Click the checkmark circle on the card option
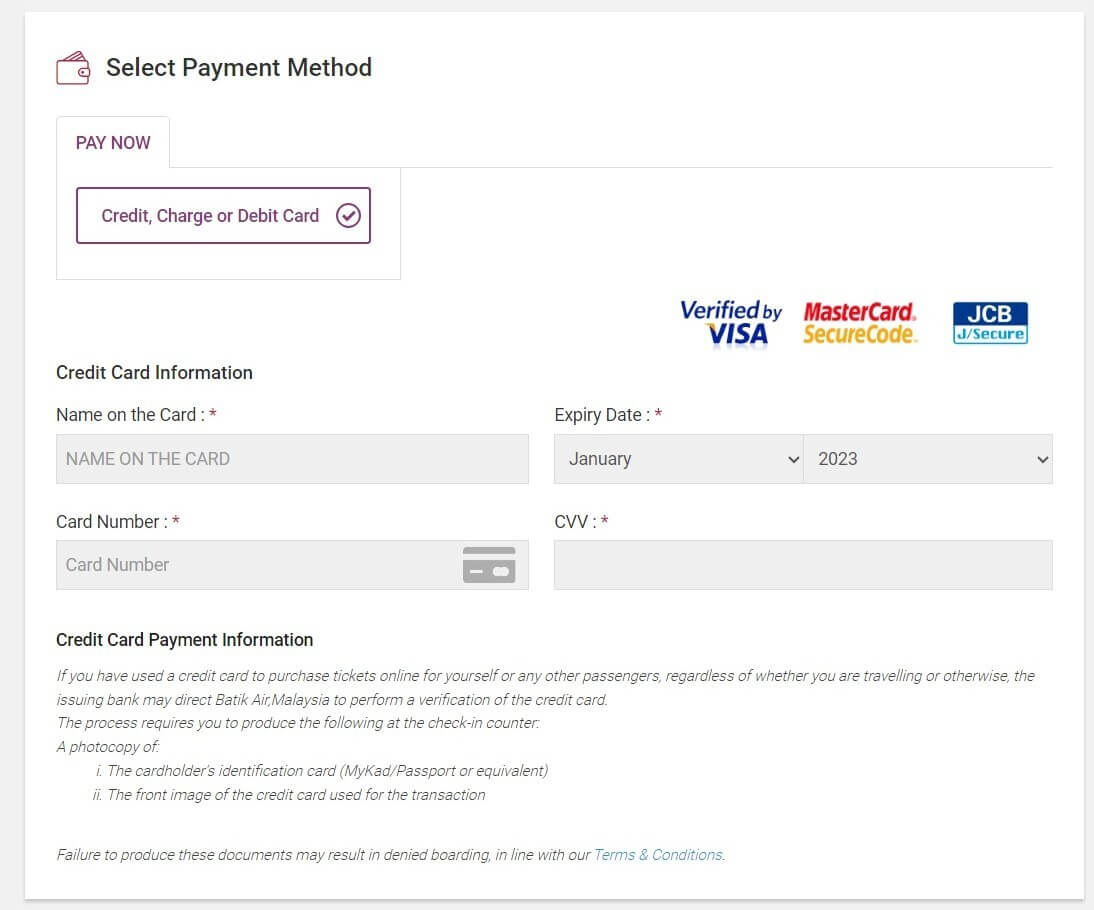This screenshot has height=910, width=1094. click(x=348, y=216)
